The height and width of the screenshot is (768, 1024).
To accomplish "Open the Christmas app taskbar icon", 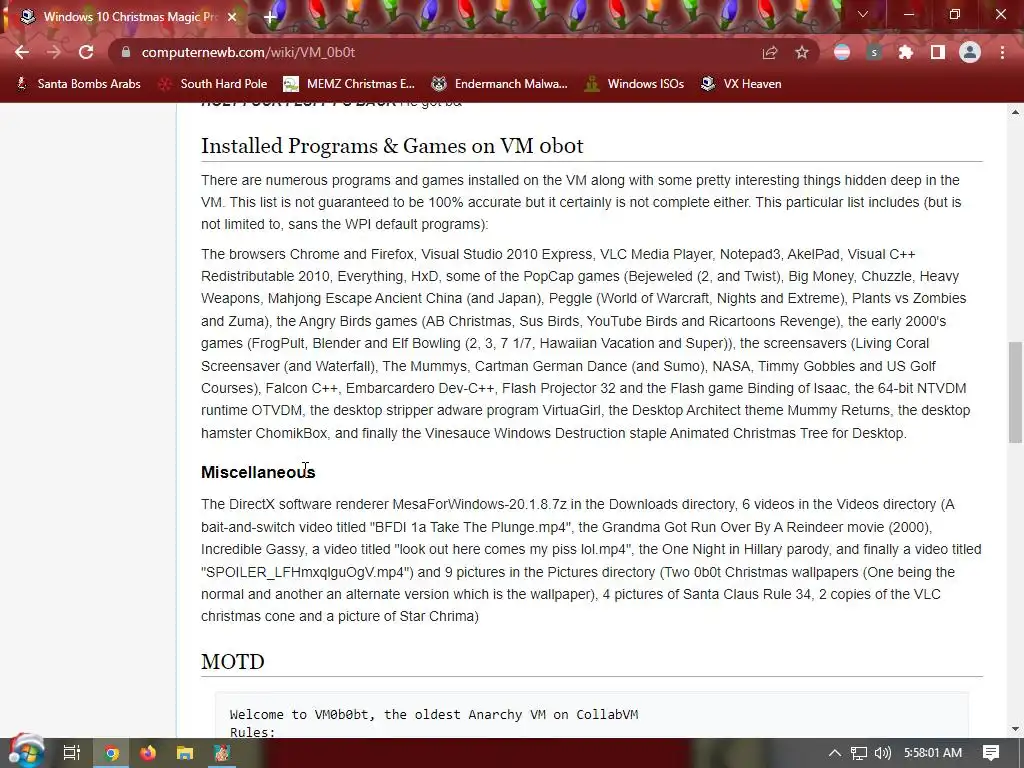I will pos(222,753).
